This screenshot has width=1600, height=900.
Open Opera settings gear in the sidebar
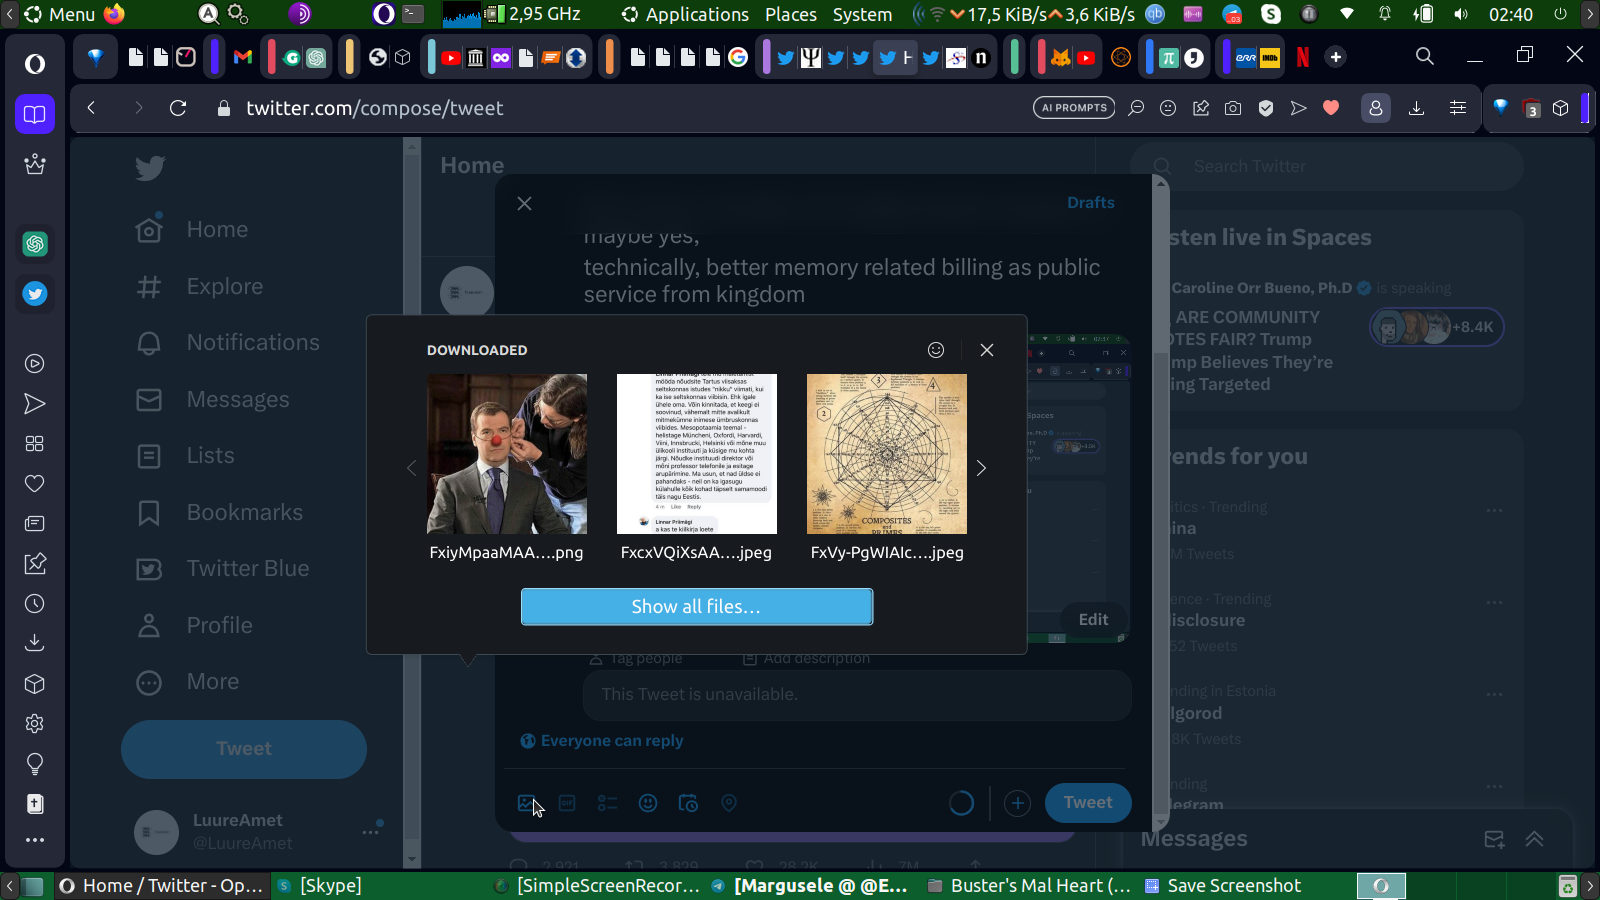point(35,724)
